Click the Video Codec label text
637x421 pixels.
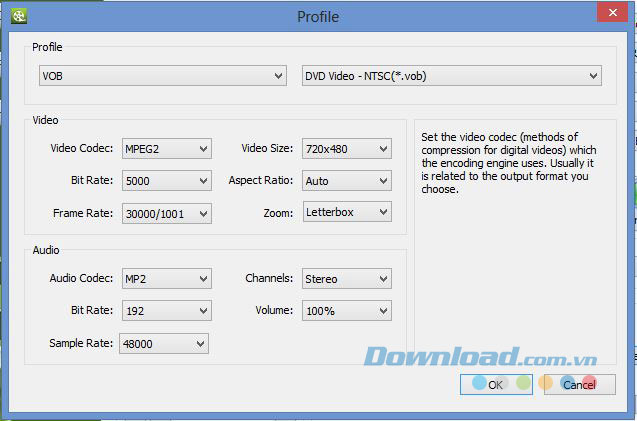[x=82, y=148]
